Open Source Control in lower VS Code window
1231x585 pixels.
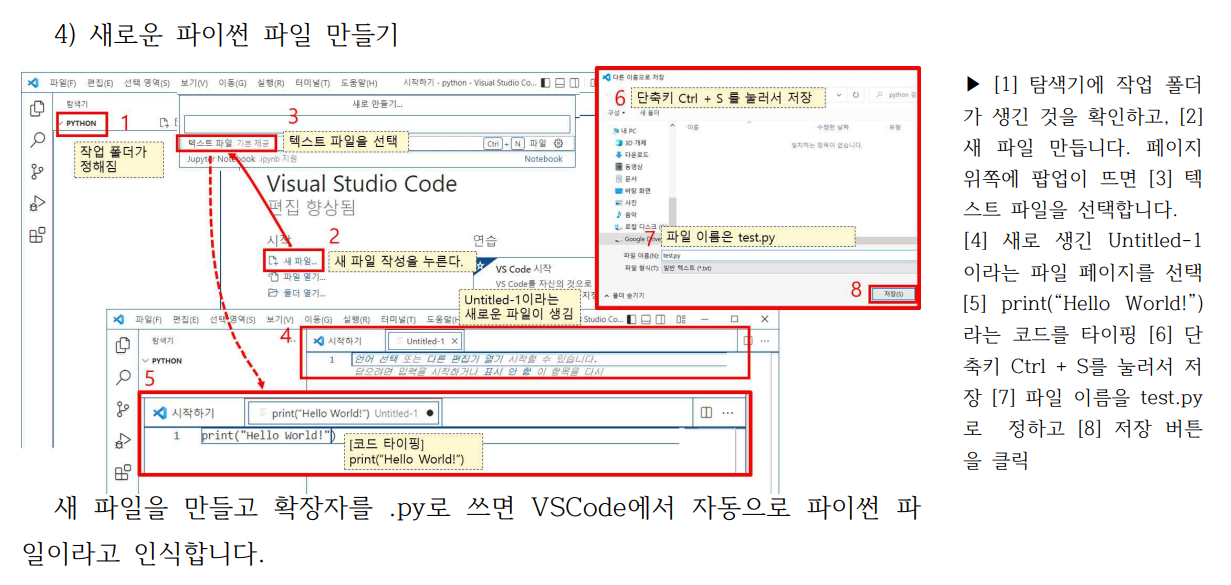(123, 409)
